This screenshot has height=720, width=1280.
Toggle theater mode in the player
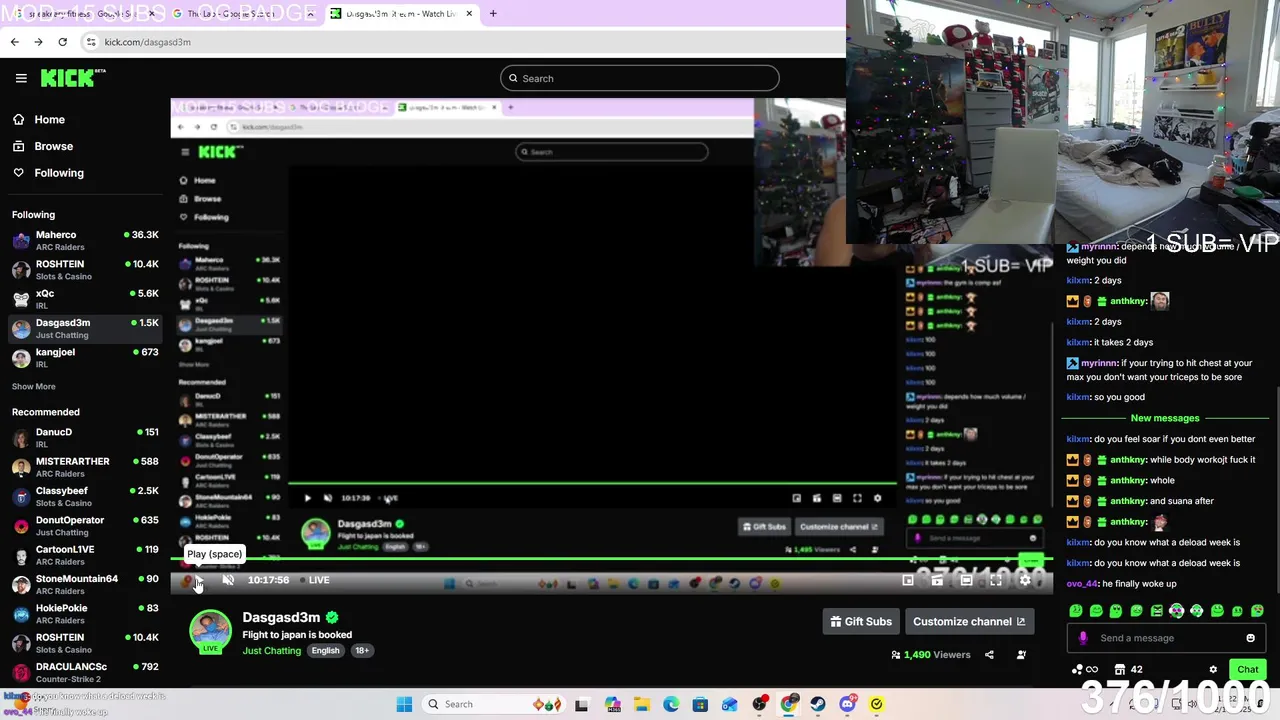(966, 580)
